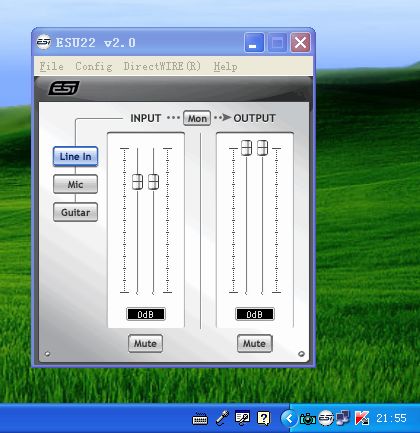
Task: Open the File menu
Action: [52, 66]
